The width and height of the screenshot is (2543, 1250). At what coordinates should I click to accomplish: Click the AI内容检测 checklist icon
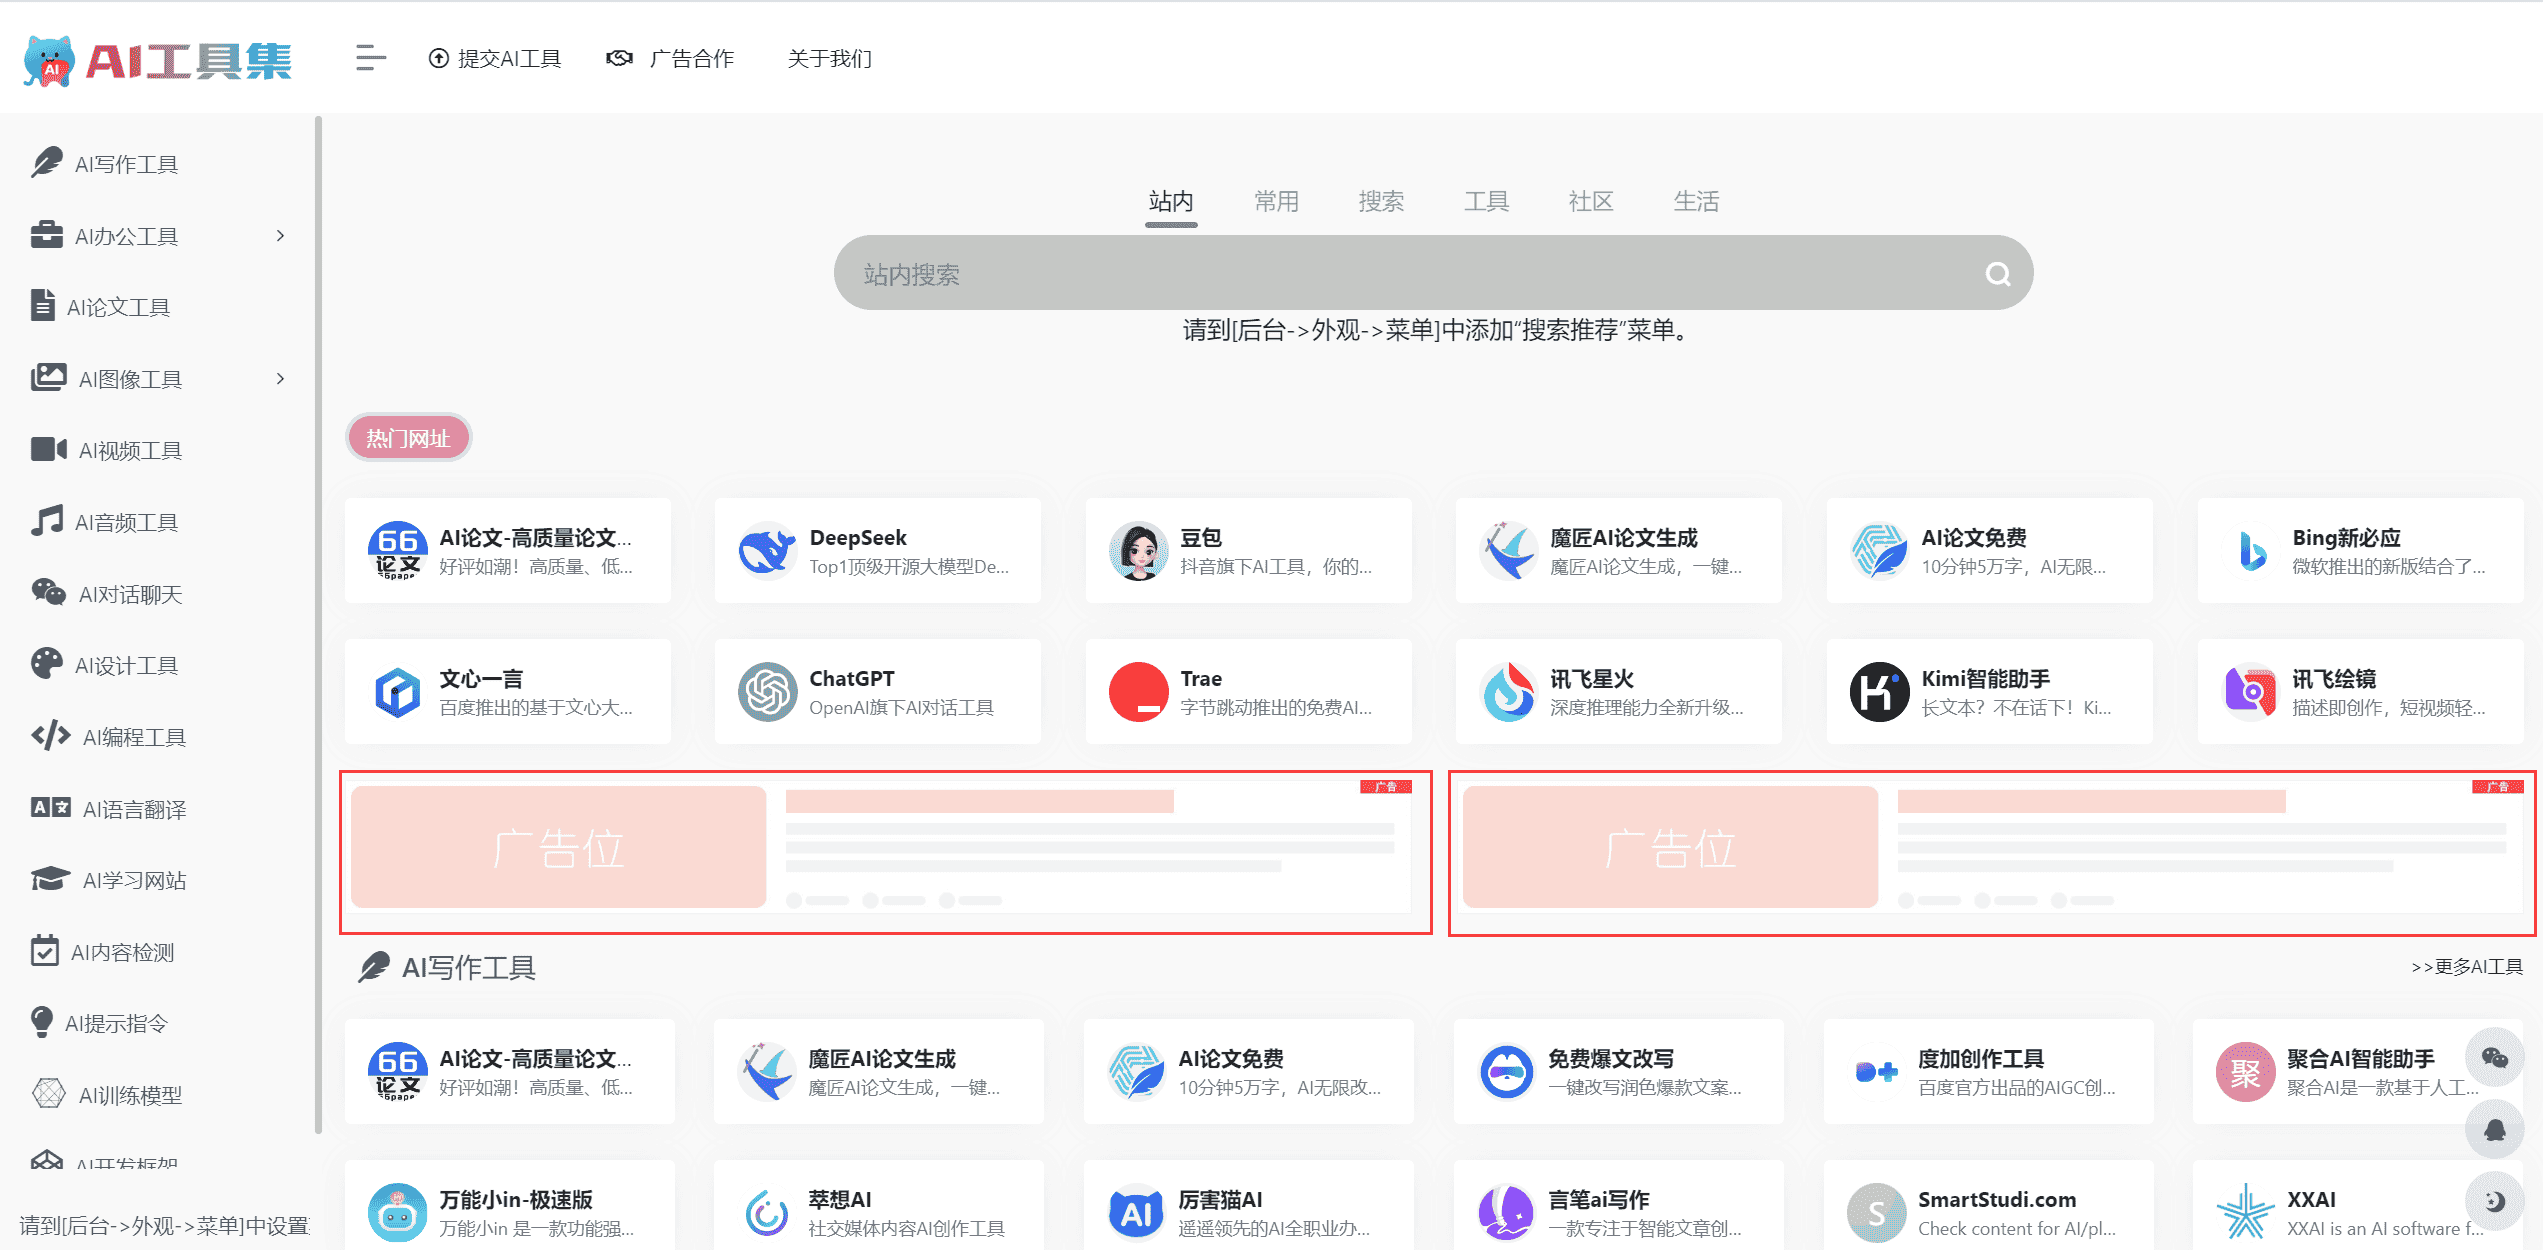pos(44,951)
